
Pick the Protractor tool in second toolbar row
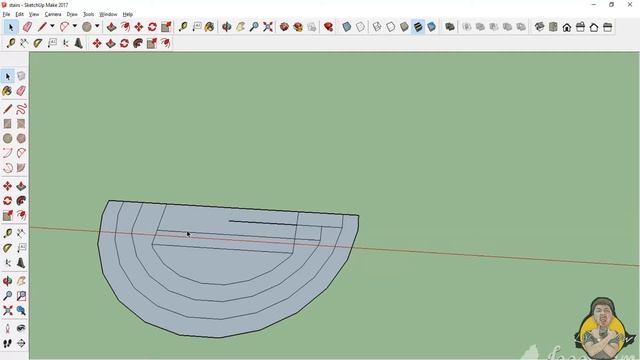38,43
